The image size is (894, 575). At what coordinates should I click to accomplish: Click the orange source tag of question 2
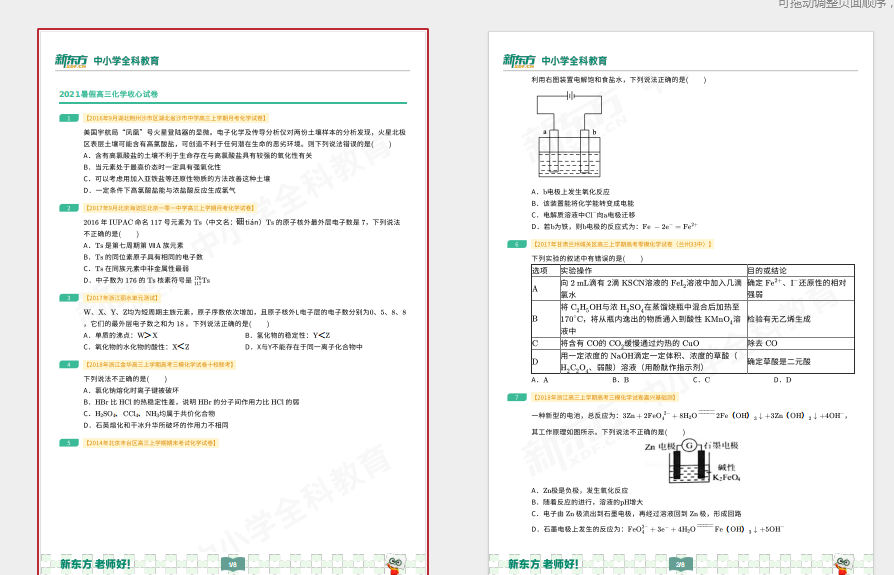click(x=170, y=208)
